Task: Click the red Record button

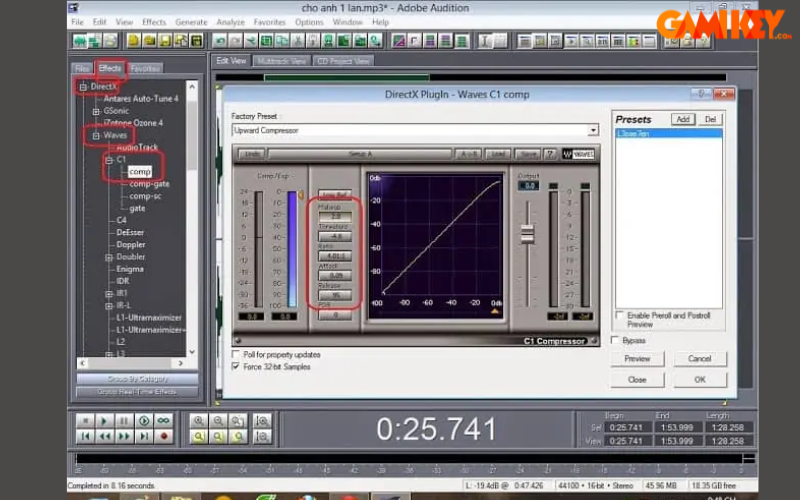Action: click(x=164, y=436)
